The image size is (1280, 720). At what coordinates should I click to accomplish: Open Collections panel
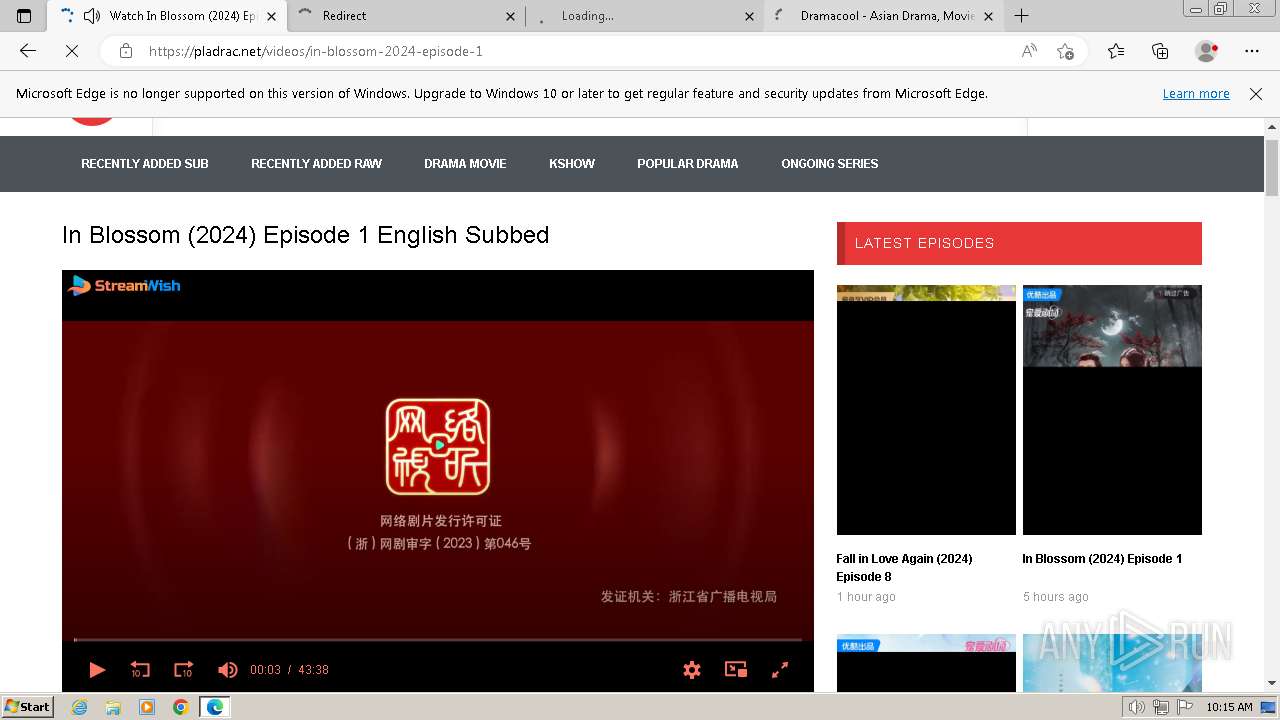[1160, 51]
